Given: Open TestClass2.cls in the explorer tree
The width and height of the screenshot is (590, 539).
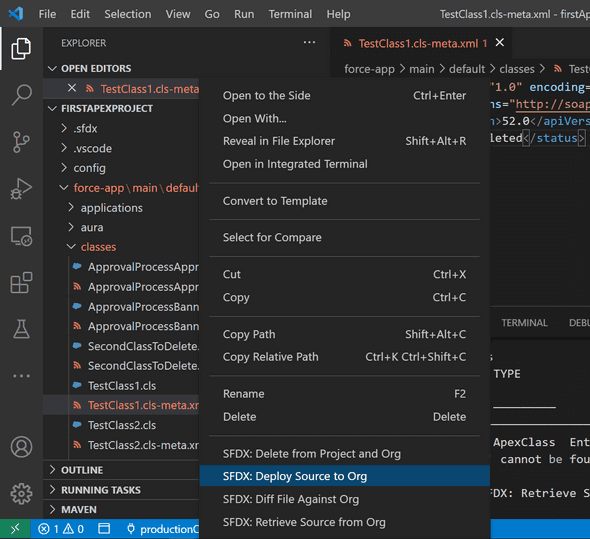Looking at the screenshot, I should (x=122, y=425).
